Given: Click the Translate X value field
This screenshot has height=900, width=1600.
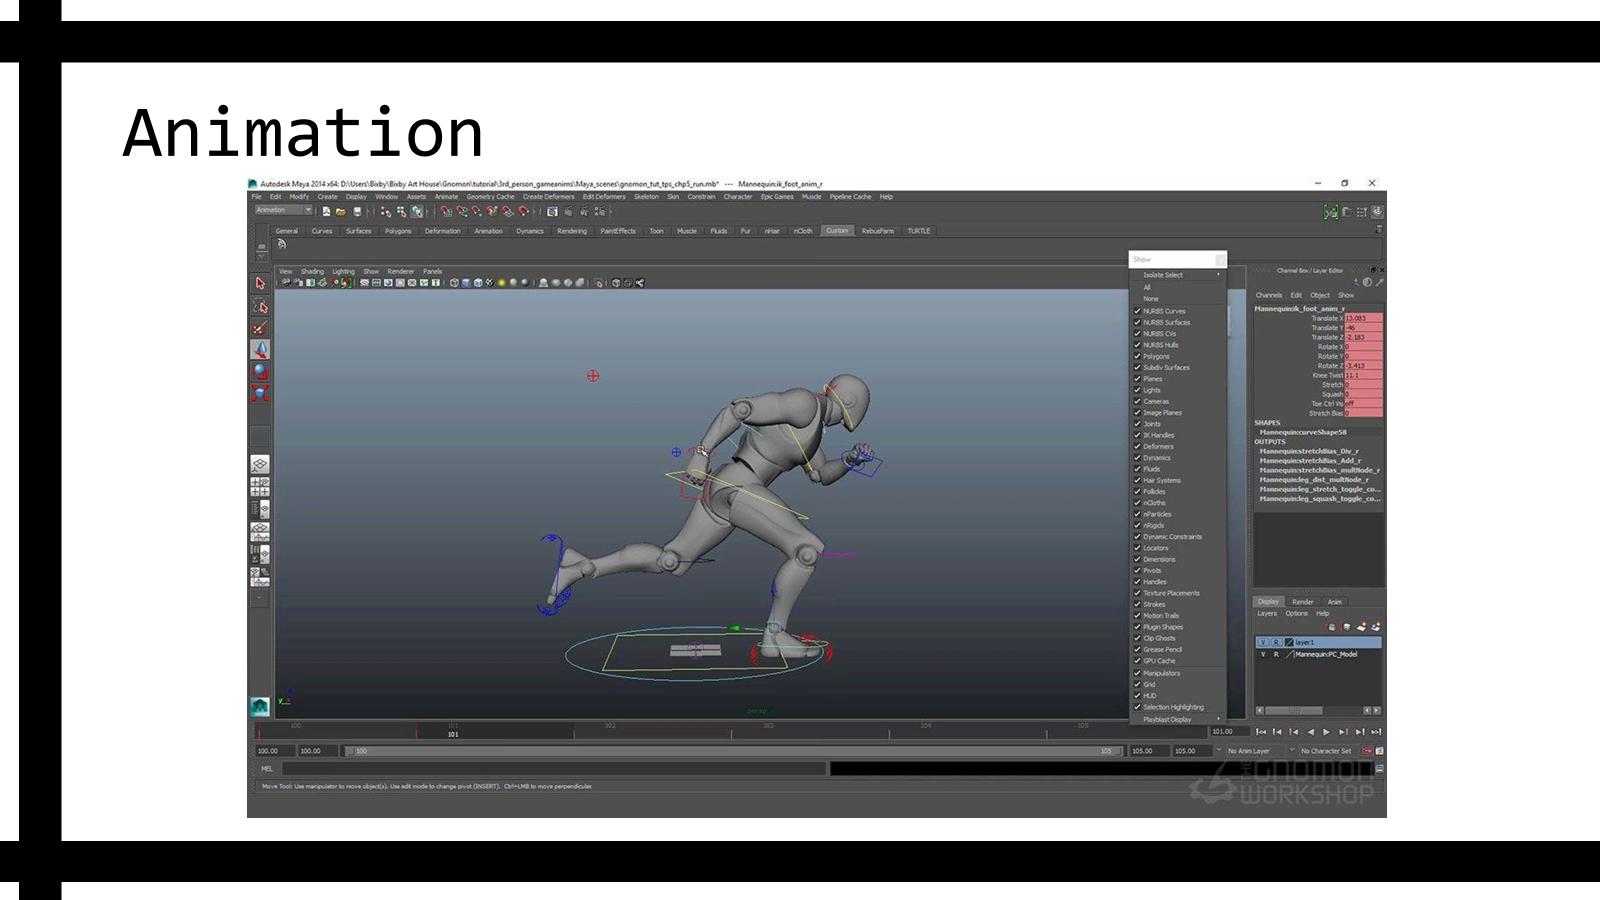Looking at the screenshot, I should coord(1364,318).
